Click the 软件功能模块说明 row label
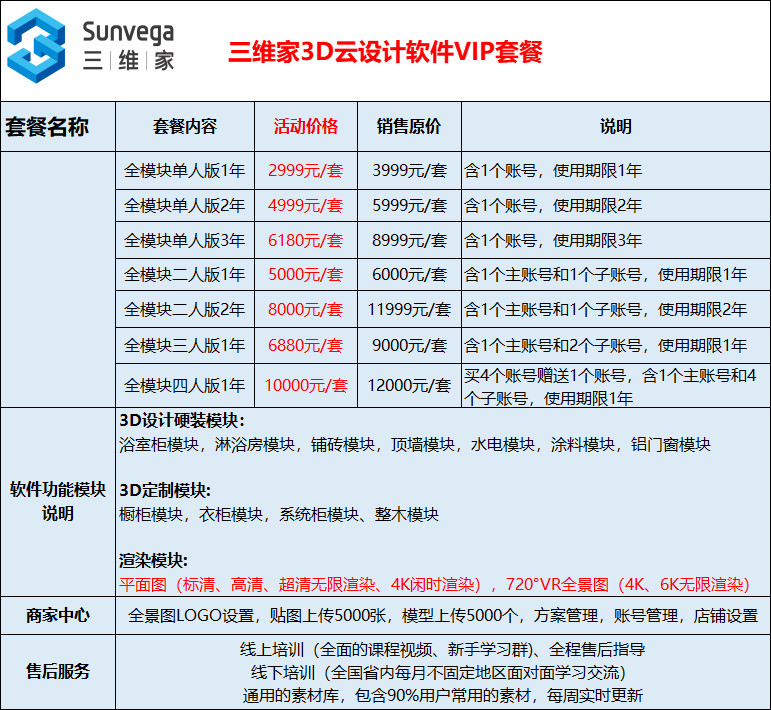 58,502
